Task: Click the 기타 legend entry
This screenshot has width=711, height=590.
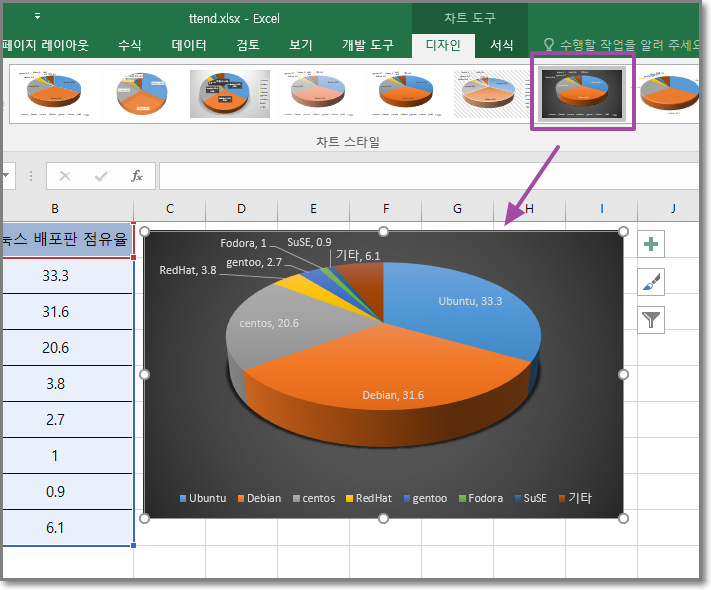Action: [575, 498]
